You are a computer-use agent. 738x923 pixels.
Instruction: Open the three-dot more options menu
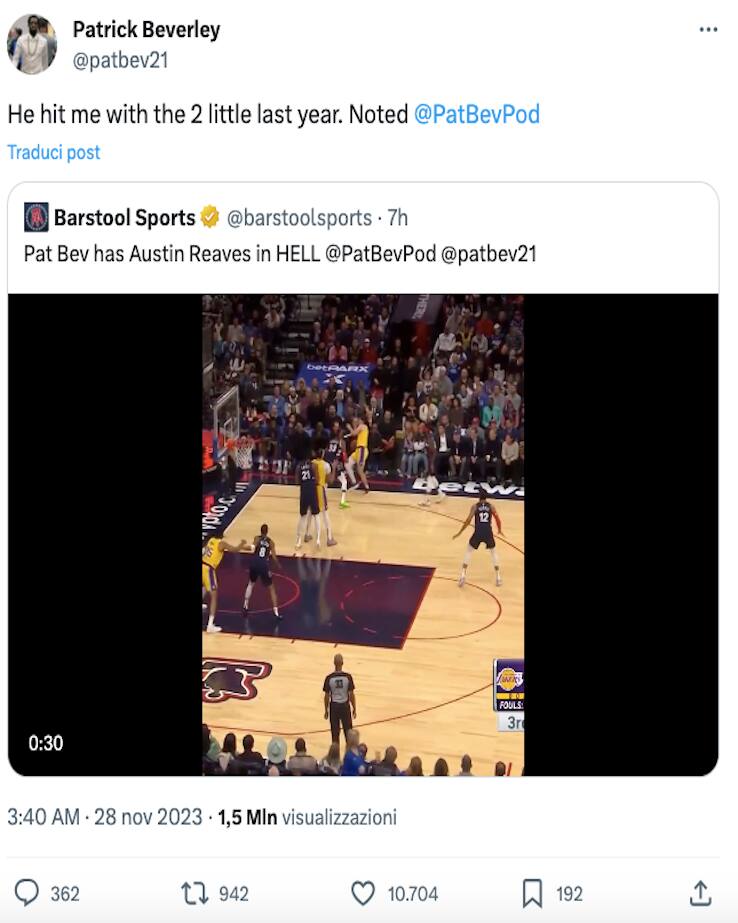pyautogui.click(x=708, y=30)
